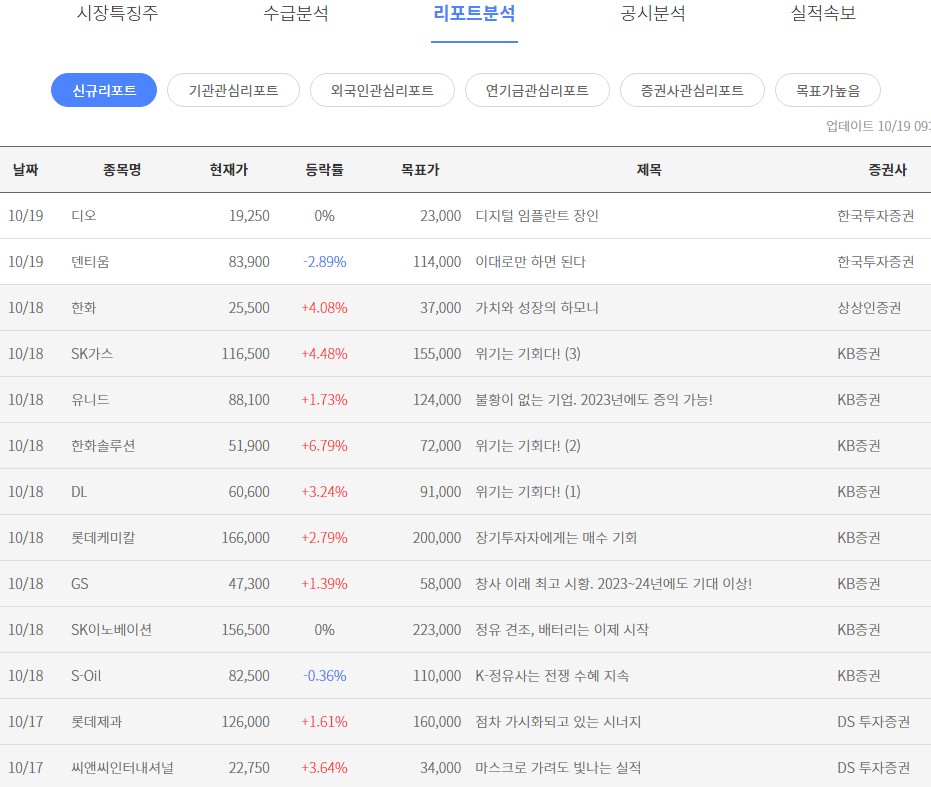Choose the 목표가높음 filter
Screen dimensions: 931x787
tap(828, 90)
